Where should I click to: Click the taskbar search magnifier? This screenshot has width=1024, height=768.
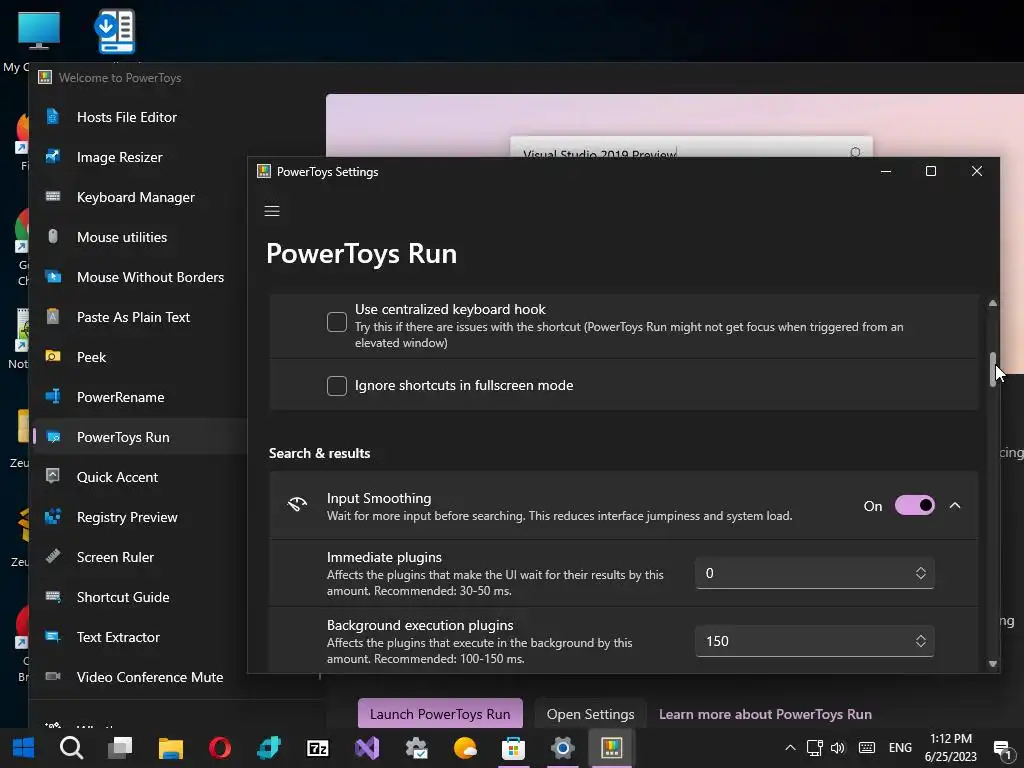coord(71,748)
